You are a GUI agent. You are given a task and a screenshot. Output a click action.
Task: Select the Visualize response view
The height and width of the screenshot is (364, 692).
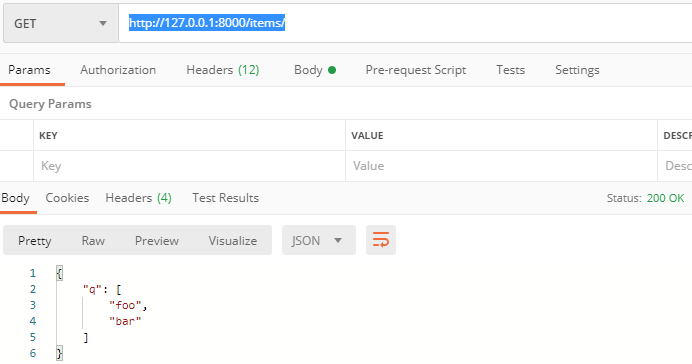pos(233,241)
